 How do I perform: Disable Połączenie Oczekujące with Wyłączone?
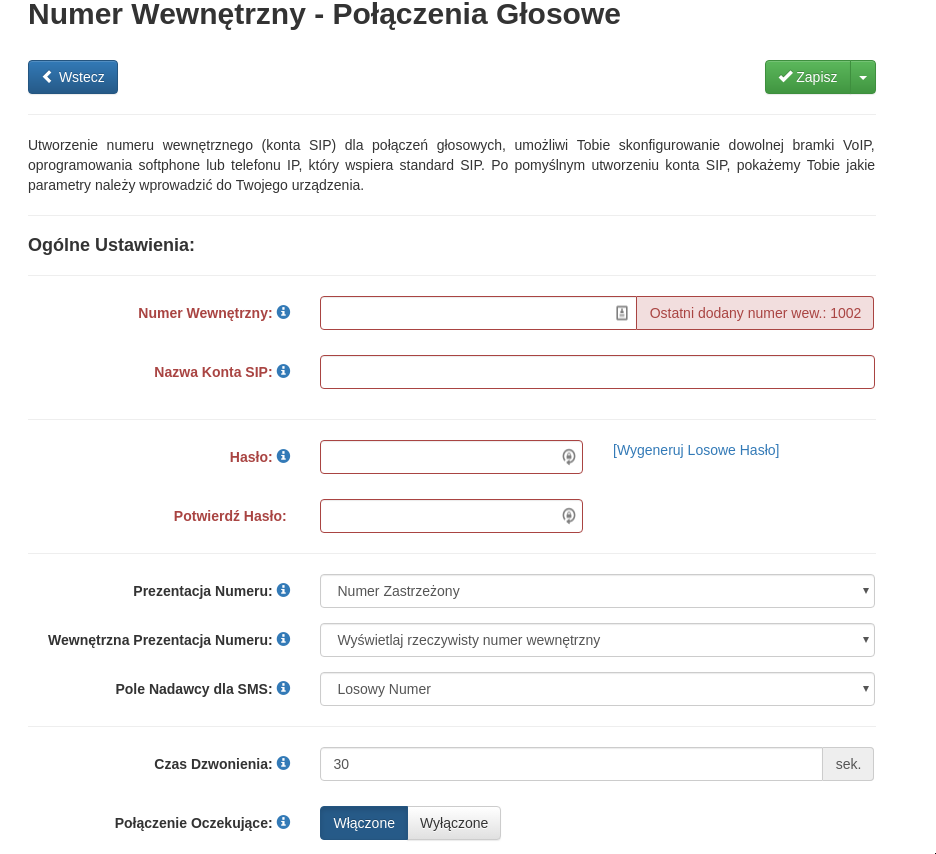tap(454, 823)
